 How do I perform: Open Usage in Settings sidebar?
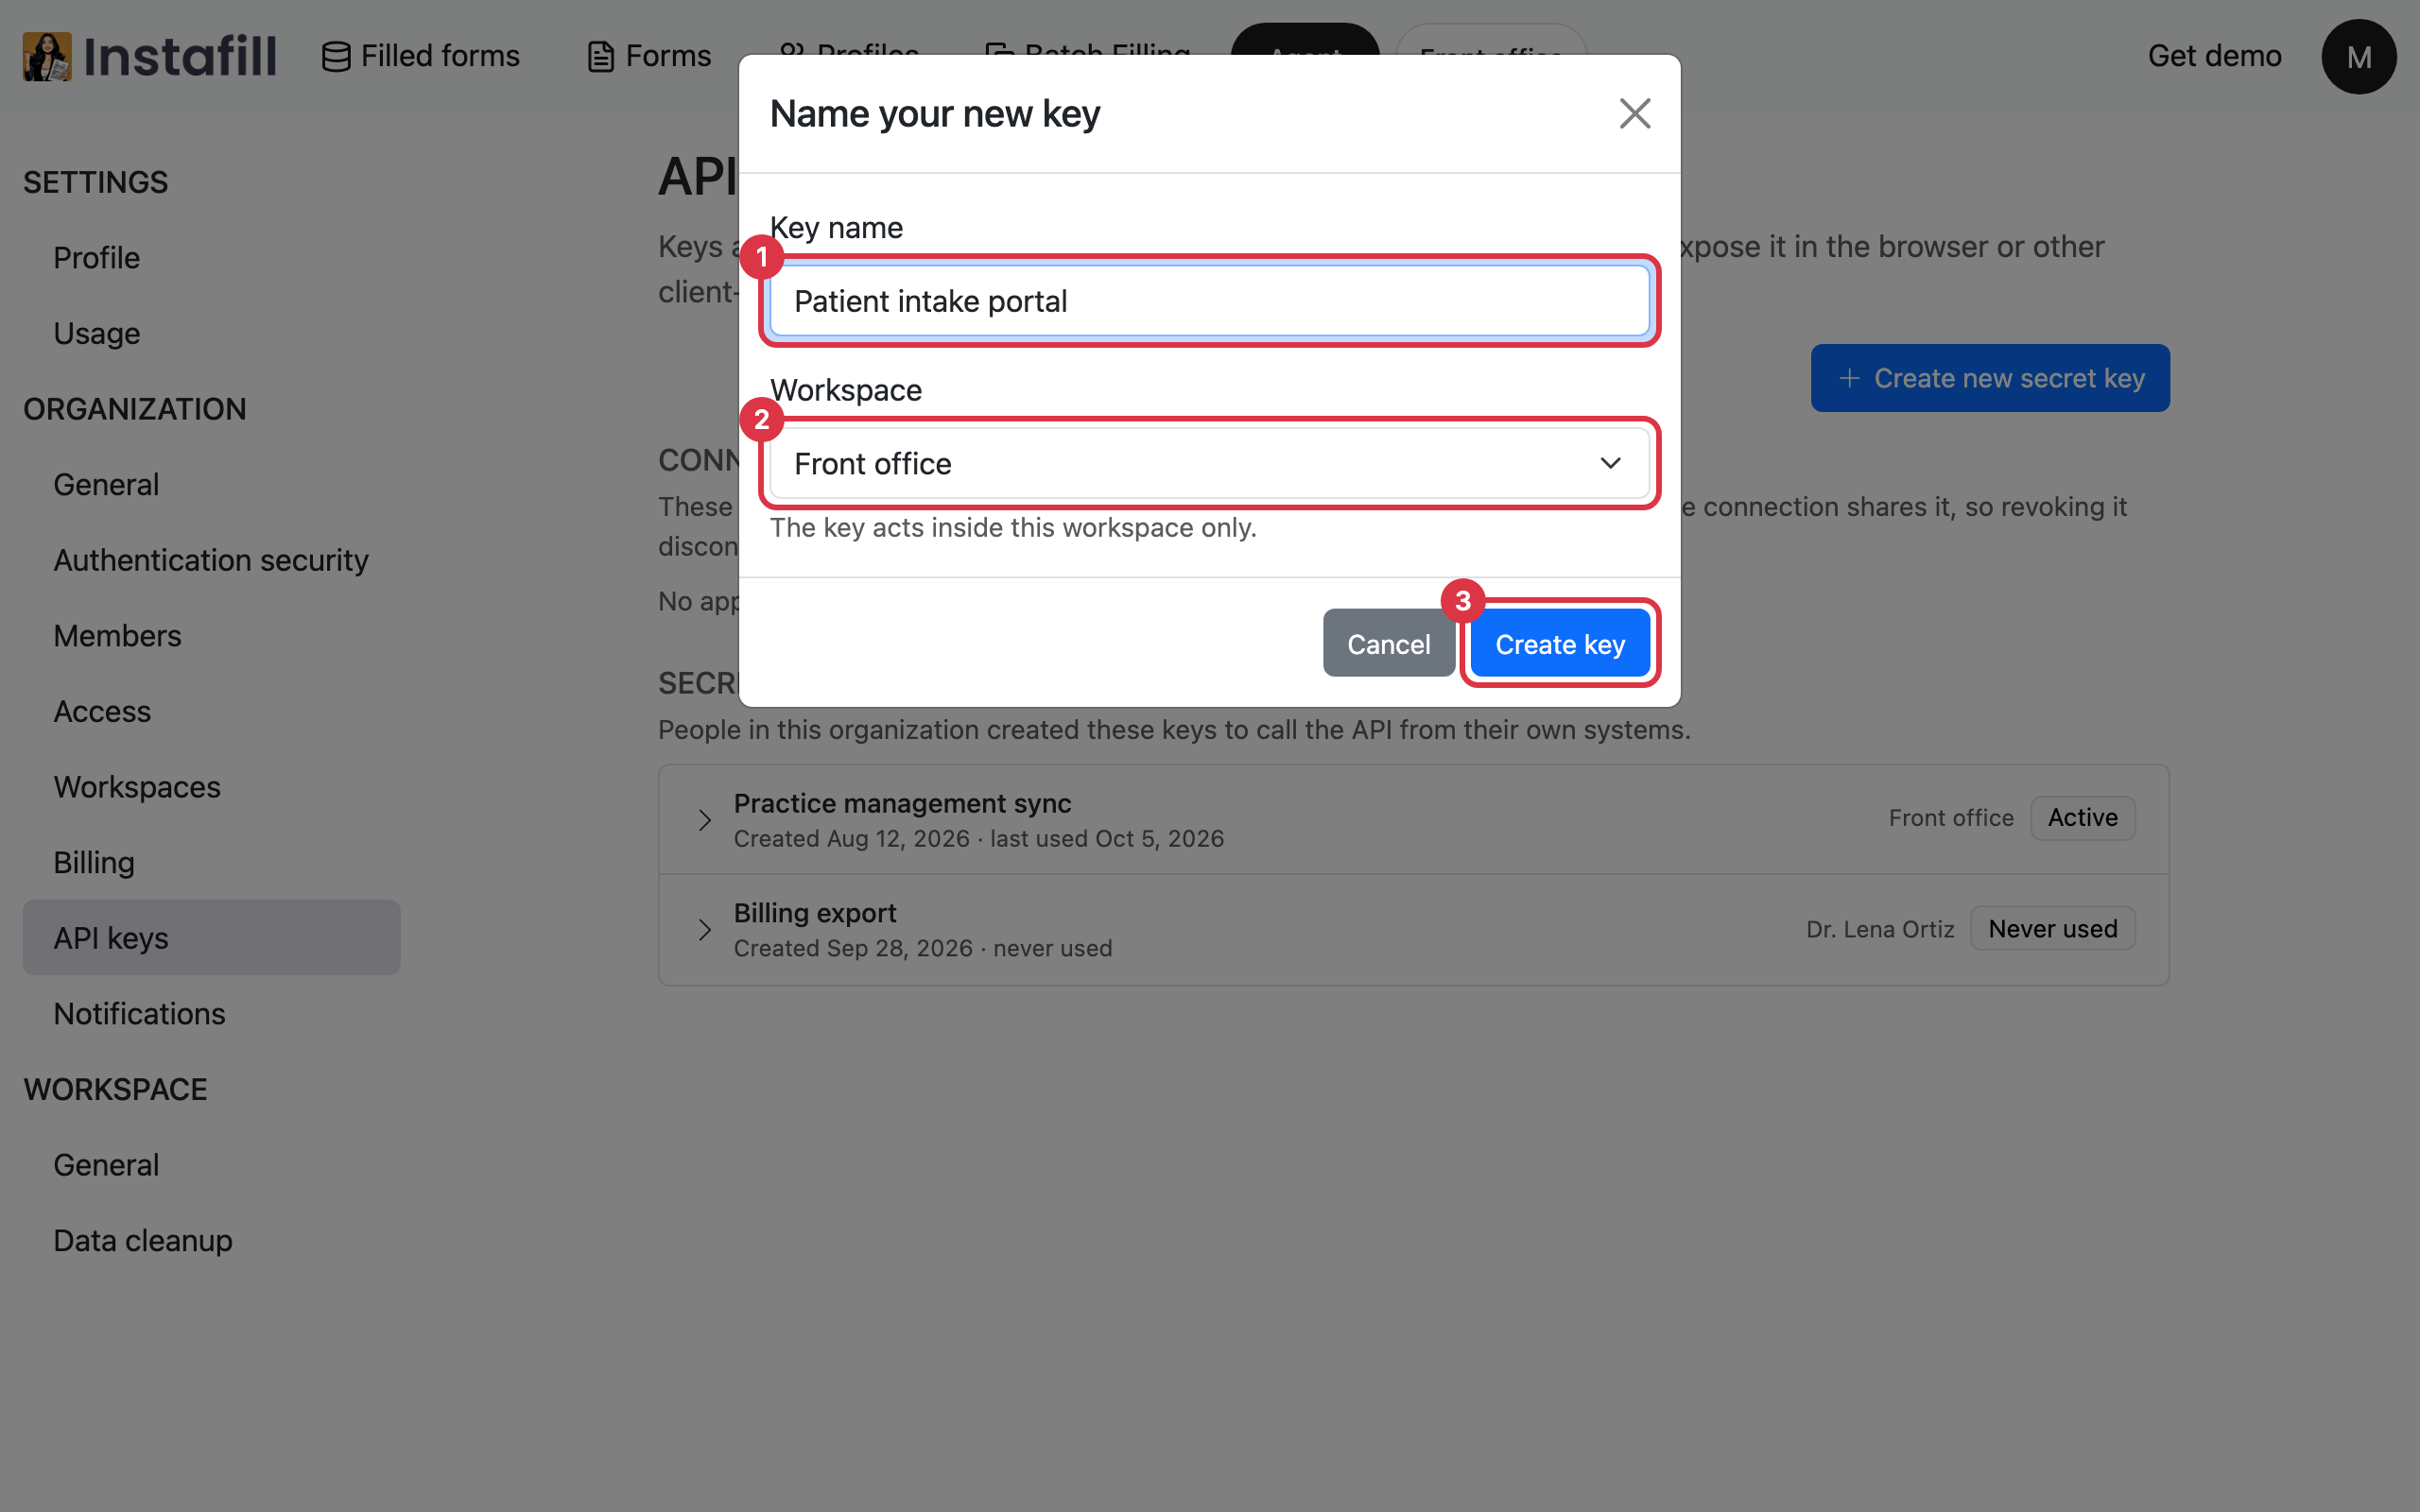(211, 333)
